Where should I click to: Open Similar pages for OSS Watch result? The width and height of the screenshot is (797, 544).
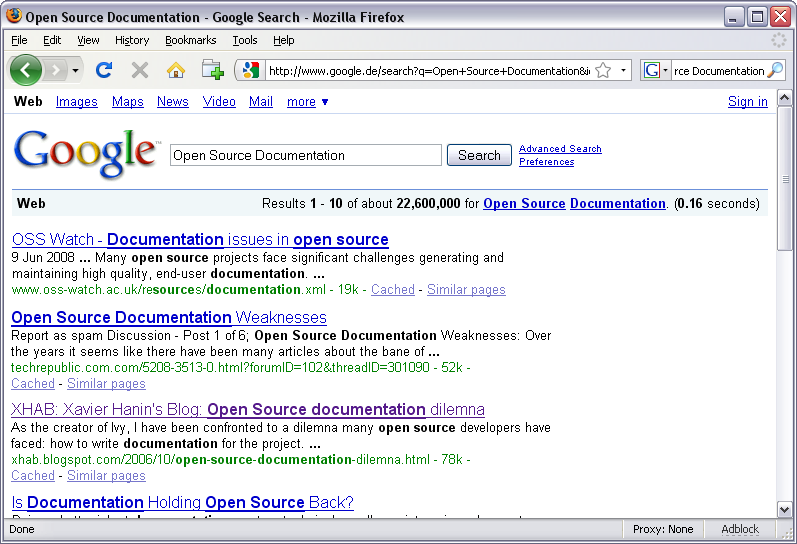pyautogui.click(x=466, y=289)
